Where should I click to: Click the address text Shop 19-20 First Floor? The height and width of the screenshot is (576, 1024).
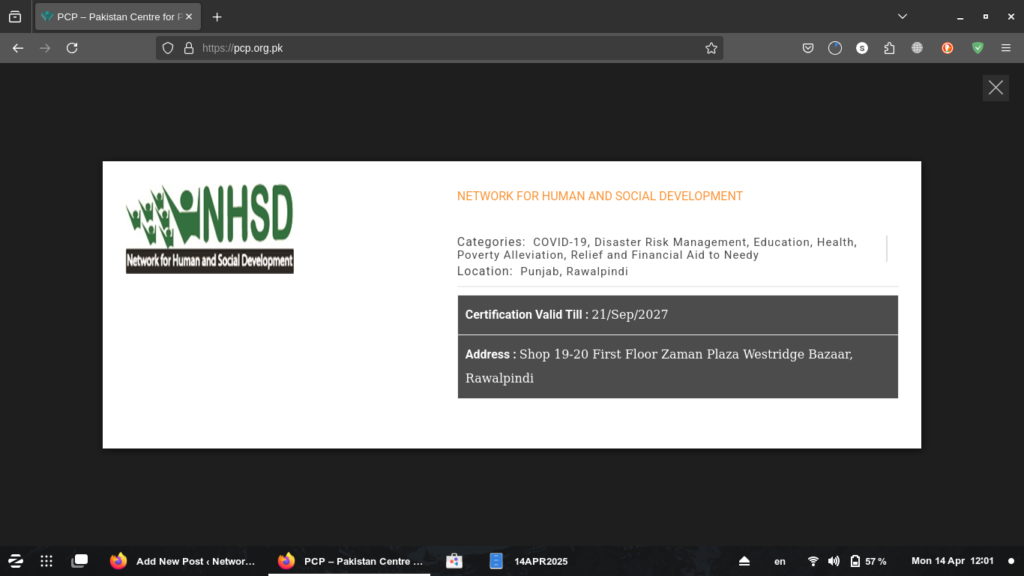pos(586,354)
